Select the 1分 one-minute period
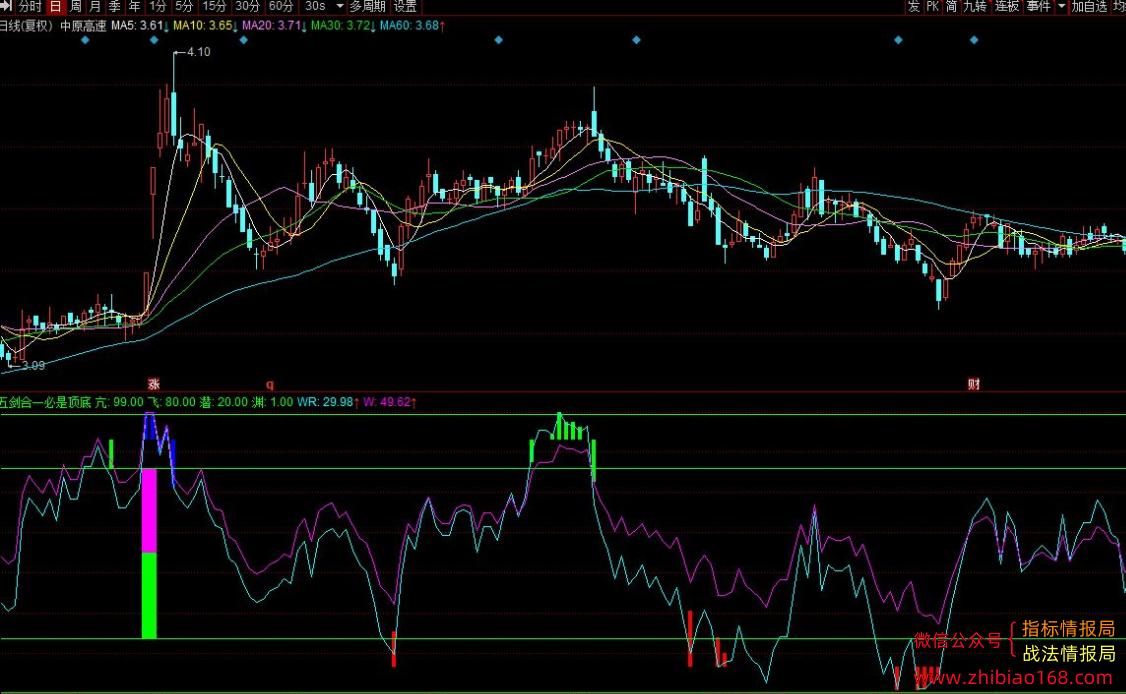 point(158,6)
